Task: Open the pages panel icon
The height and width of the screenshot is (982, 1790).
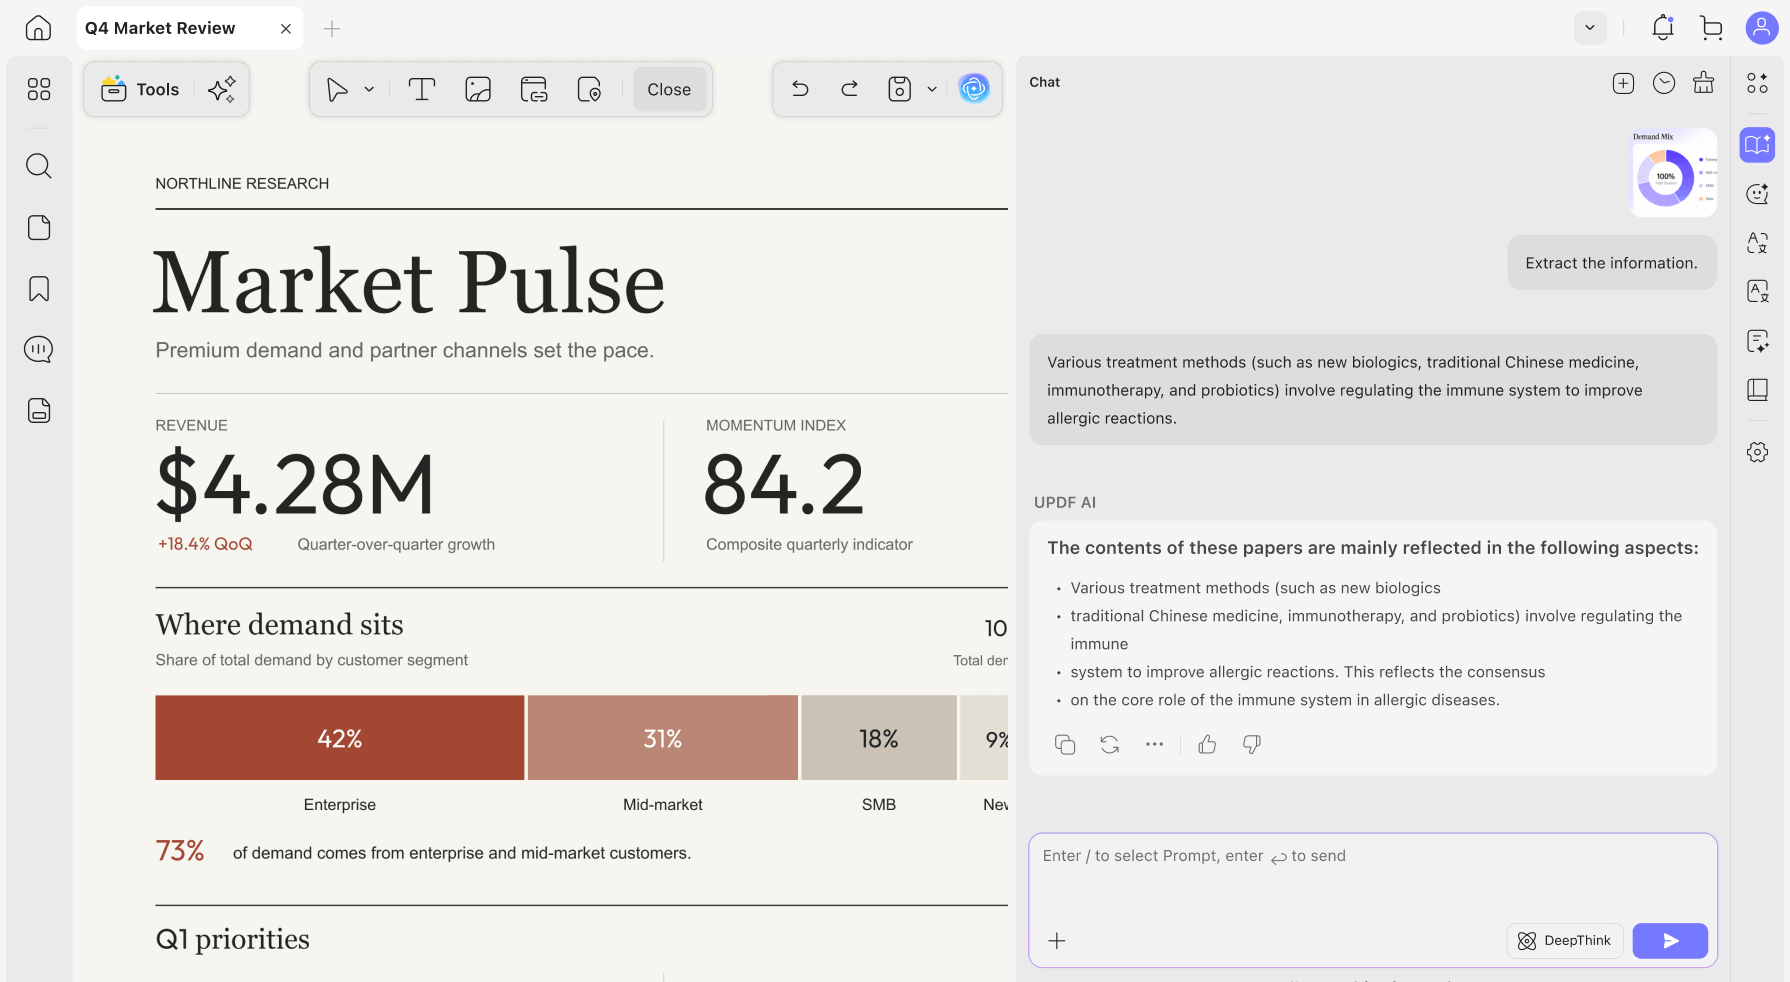Action: pos(39,228)
